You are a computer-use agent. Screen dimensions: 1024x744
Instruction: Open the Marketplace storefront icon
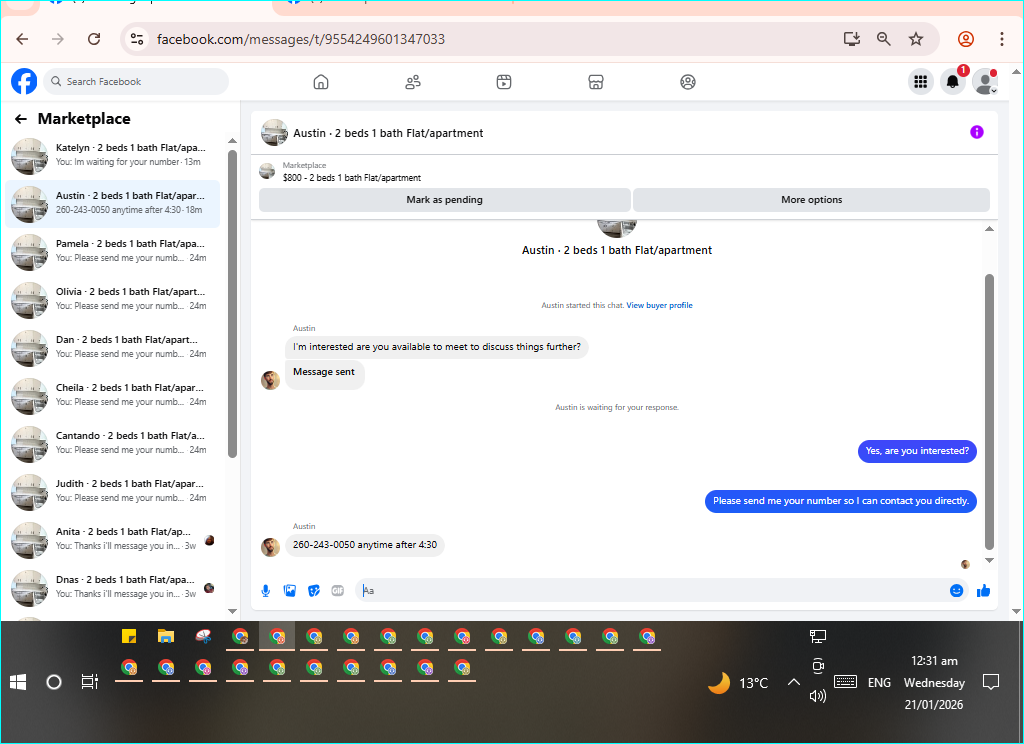[x=596, y=82]
